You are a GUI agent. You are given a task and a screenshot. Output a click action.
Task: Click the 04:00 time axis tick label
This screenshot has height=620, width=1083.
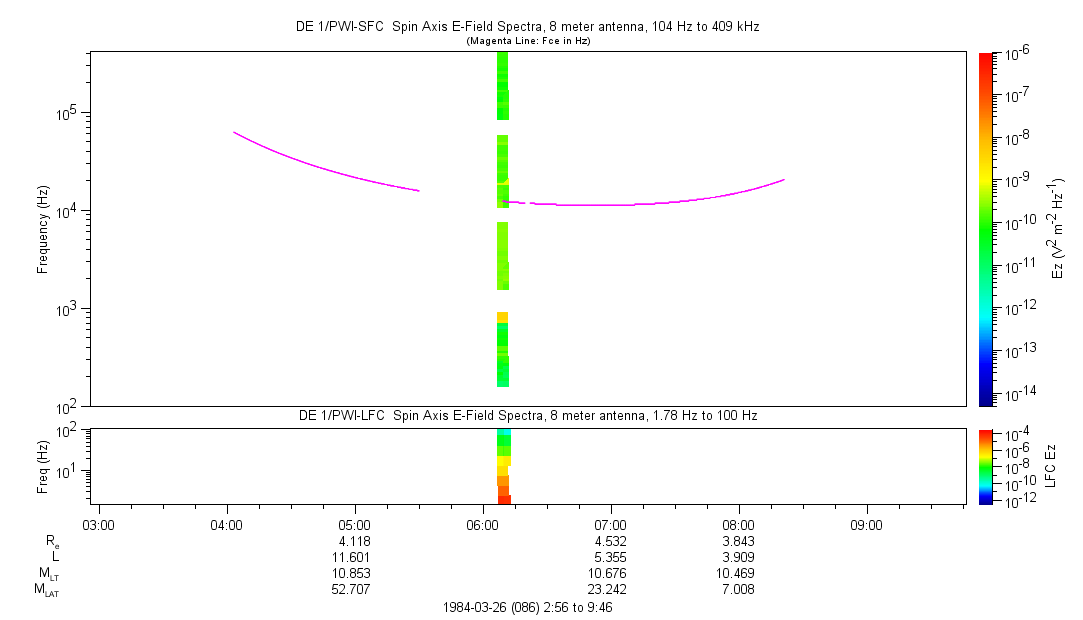pyautogui.click(x=226, y=525)
